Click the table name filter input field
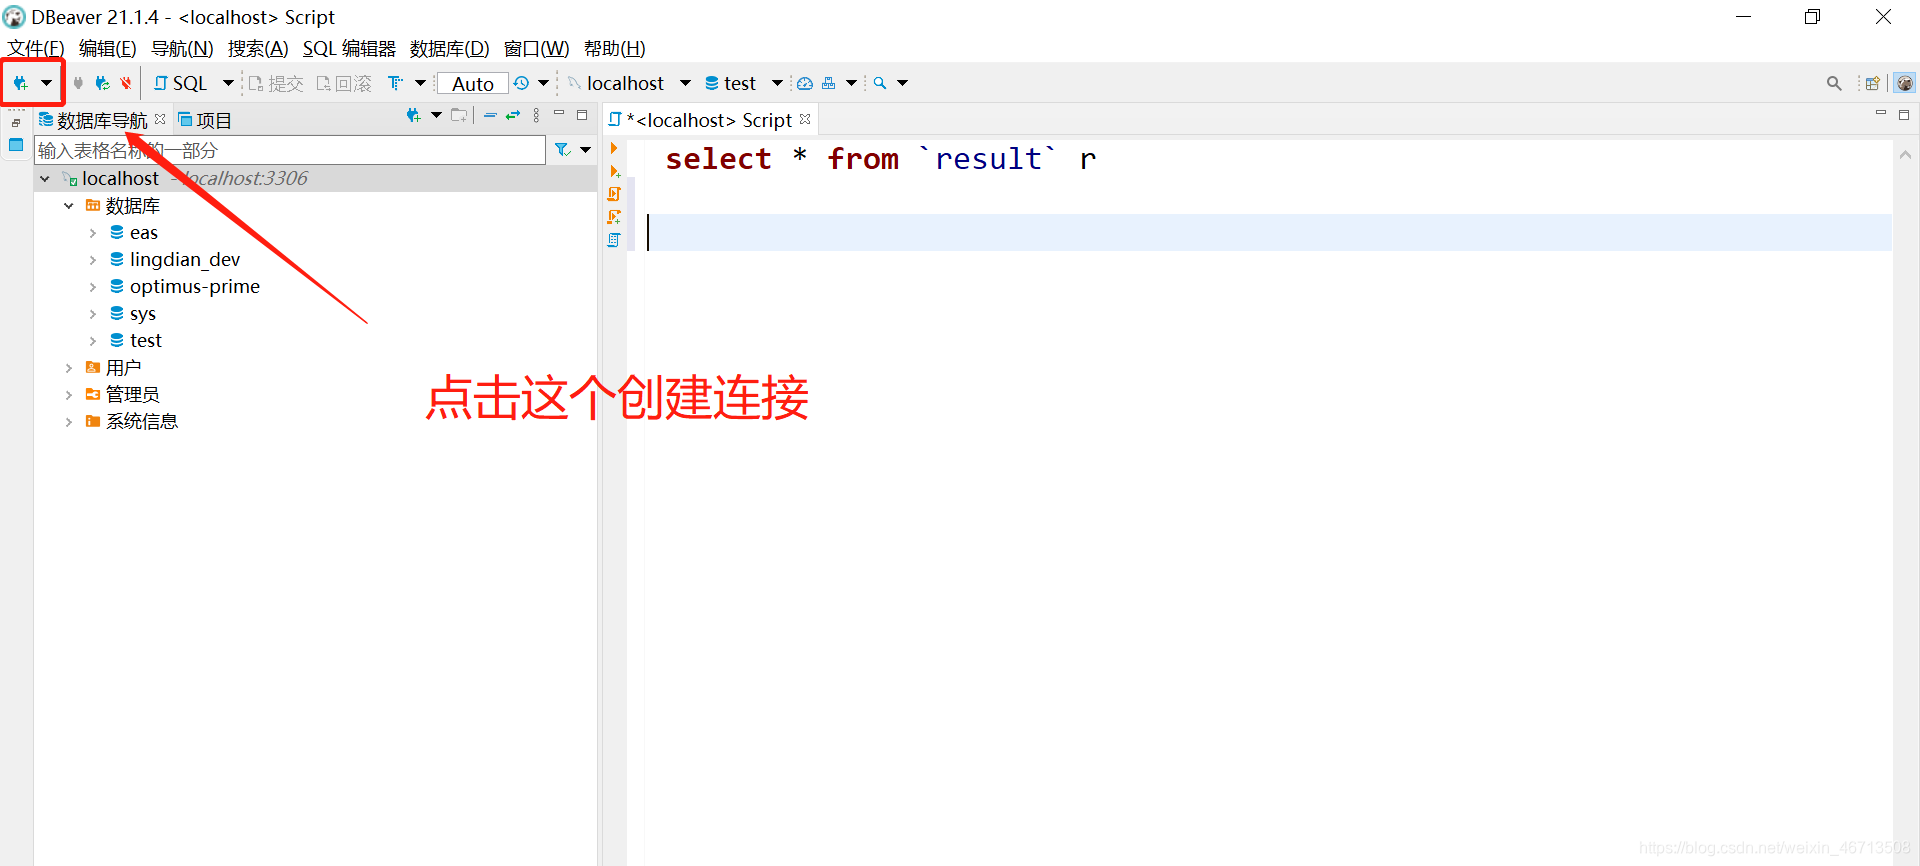This screenshot has width=1920, height=866. (290, 150)
